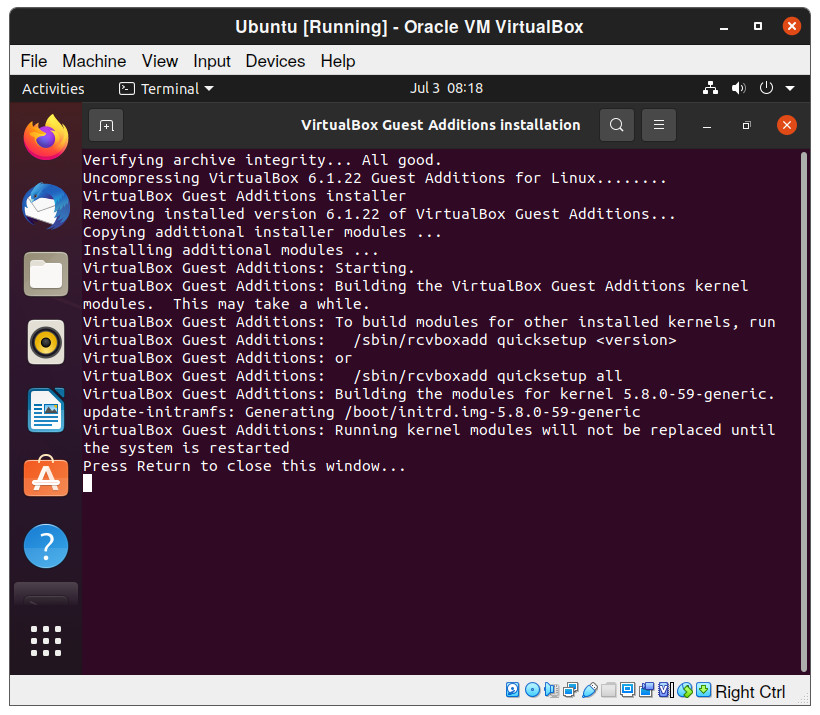820x715 pixels.
Task: Click the new tab button in Terminal
Action: pyautogui.click(x=106, y=126)
